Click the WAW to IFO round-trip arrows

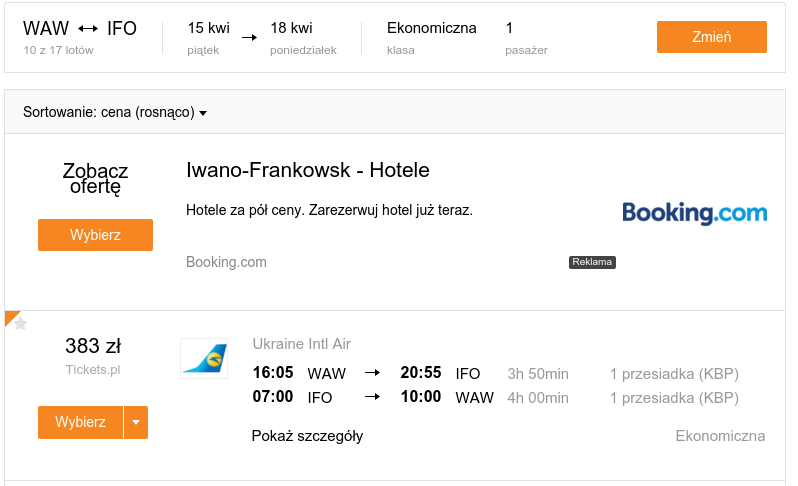(x=88, y=29)
